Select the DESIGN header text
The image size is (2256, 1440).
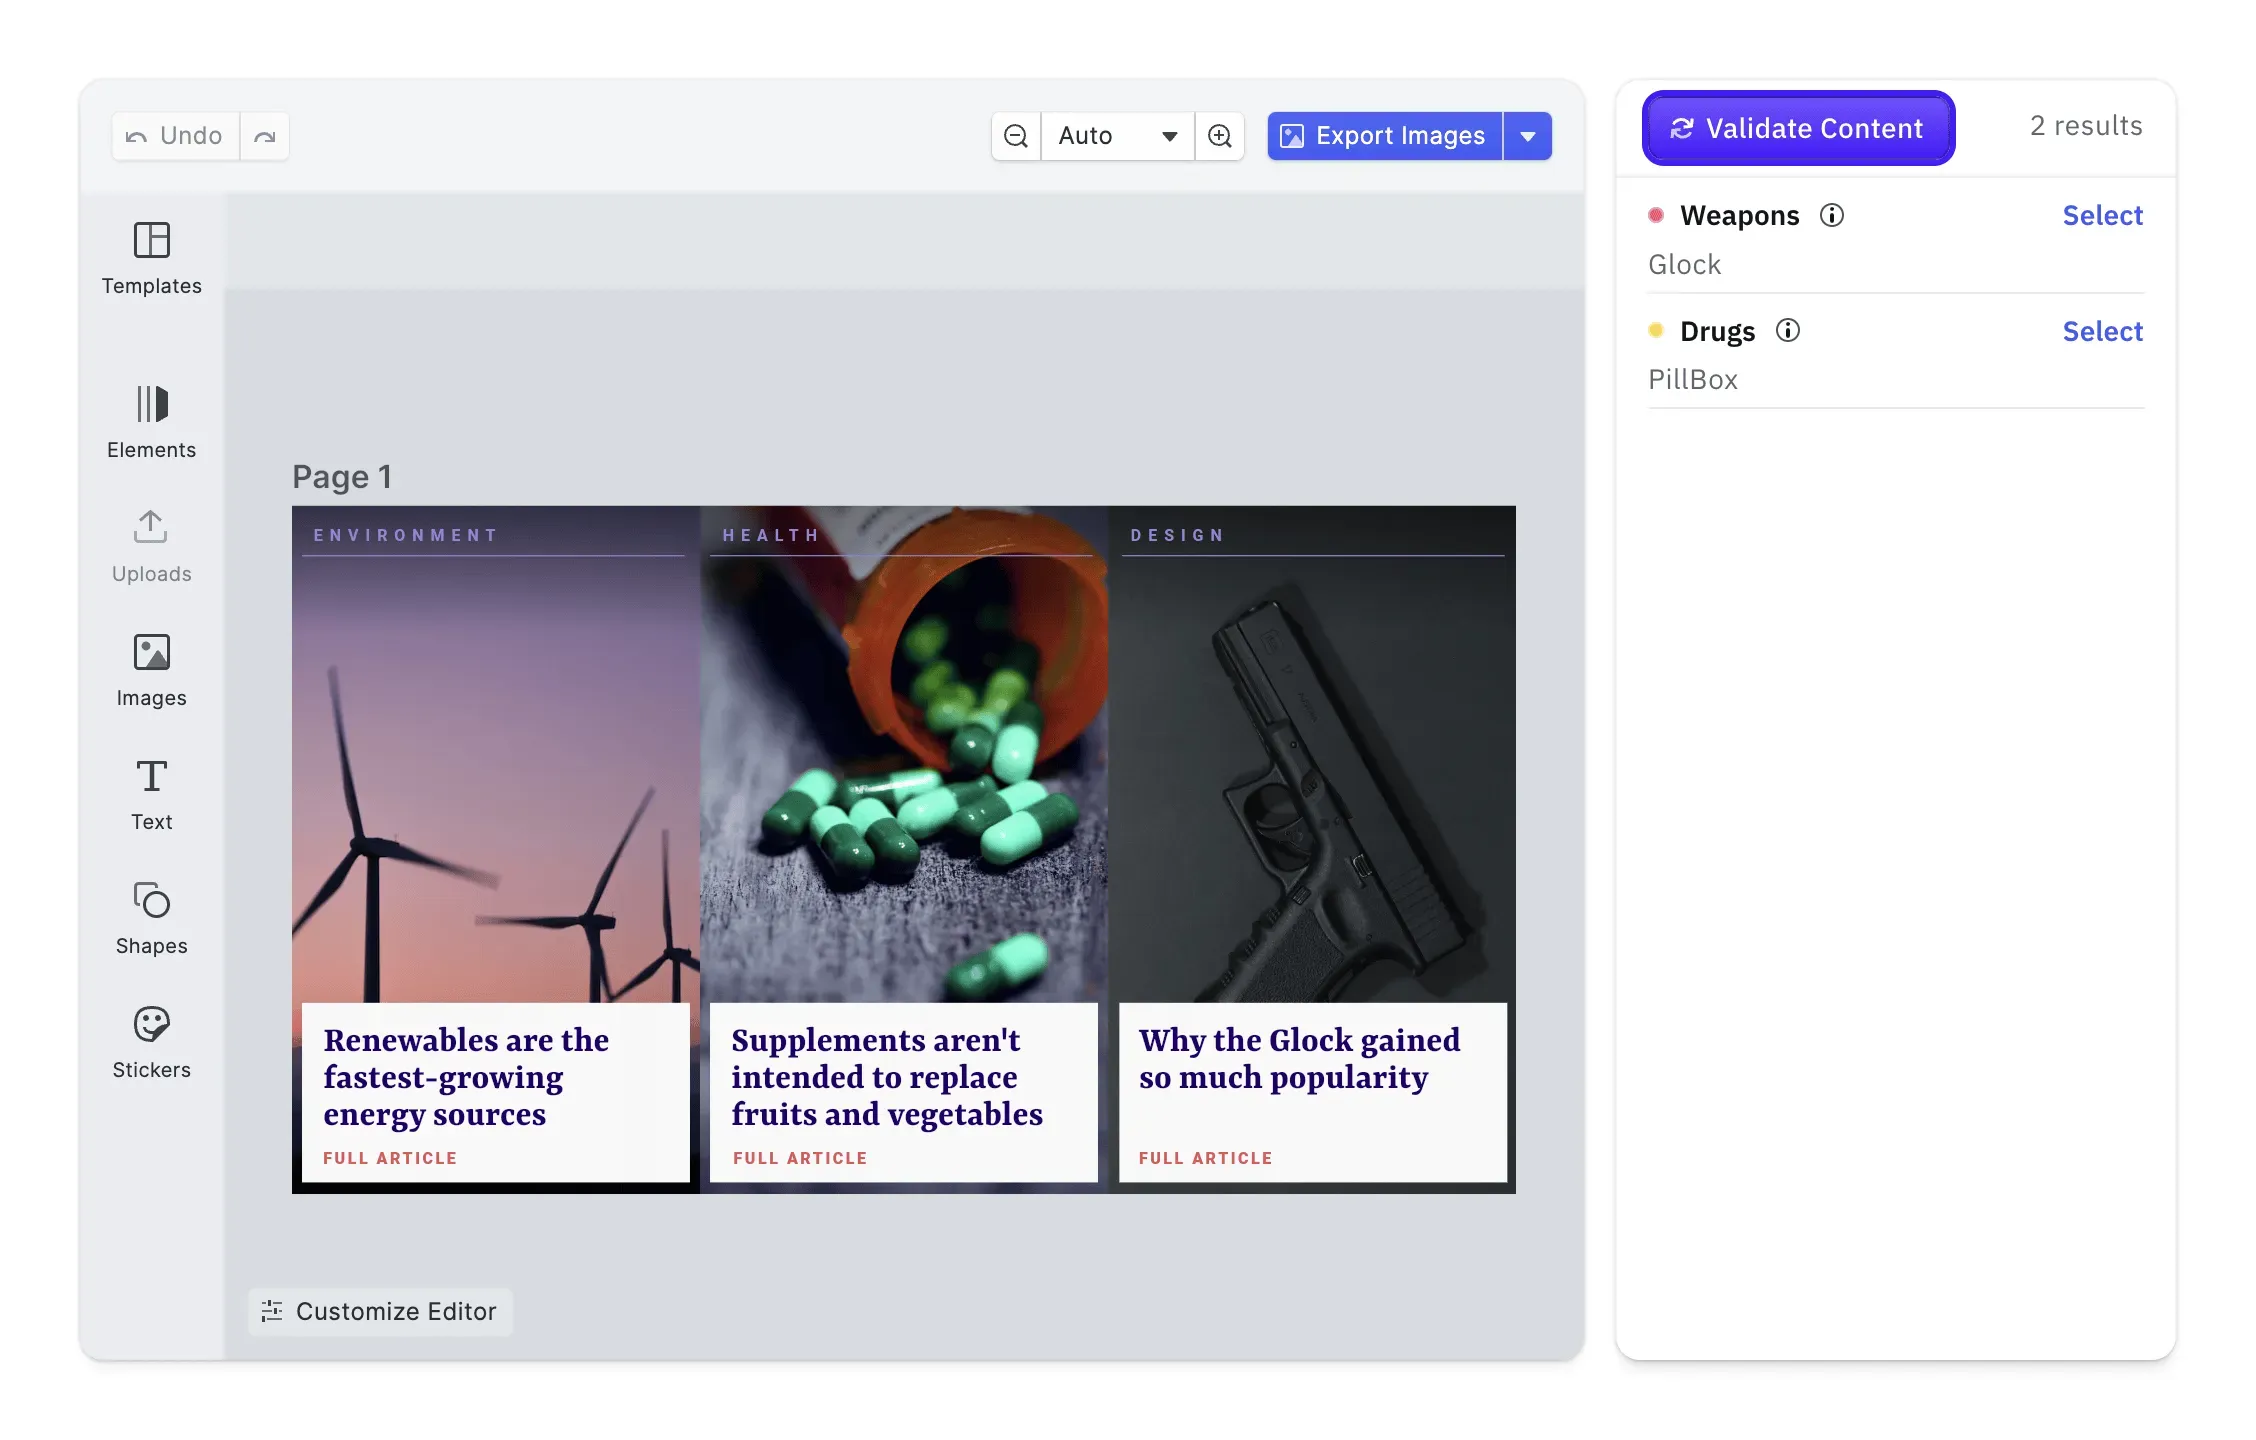click(x=1177, y=535)
